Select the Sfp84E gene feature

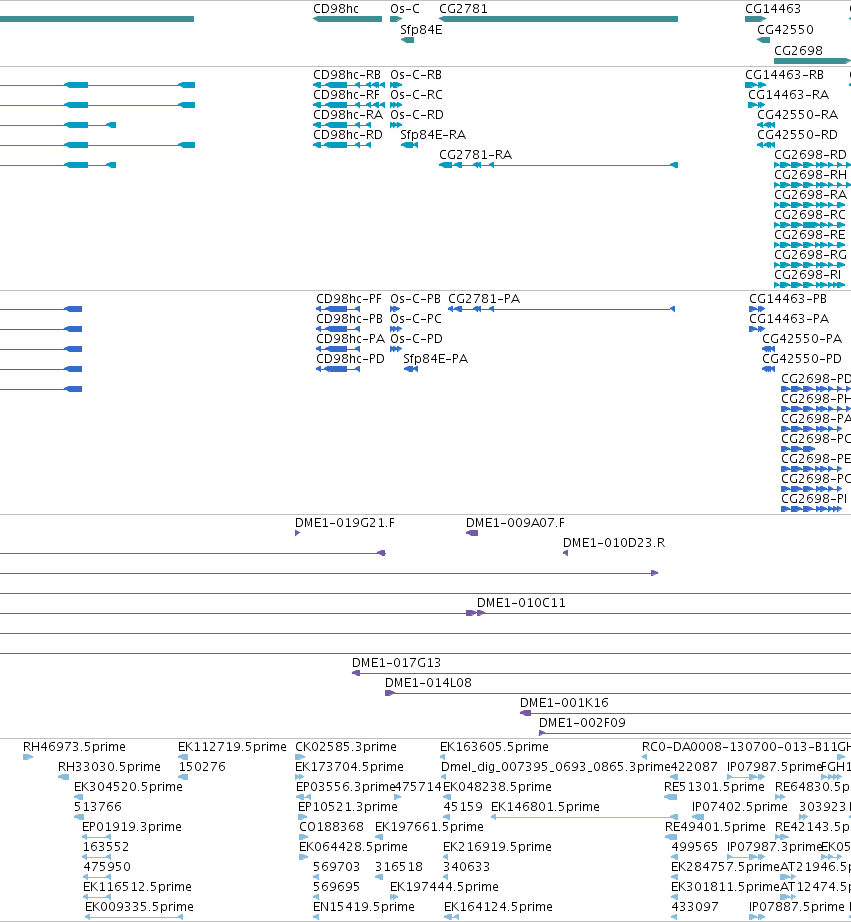pyautogui.click(x=407, y=40)
